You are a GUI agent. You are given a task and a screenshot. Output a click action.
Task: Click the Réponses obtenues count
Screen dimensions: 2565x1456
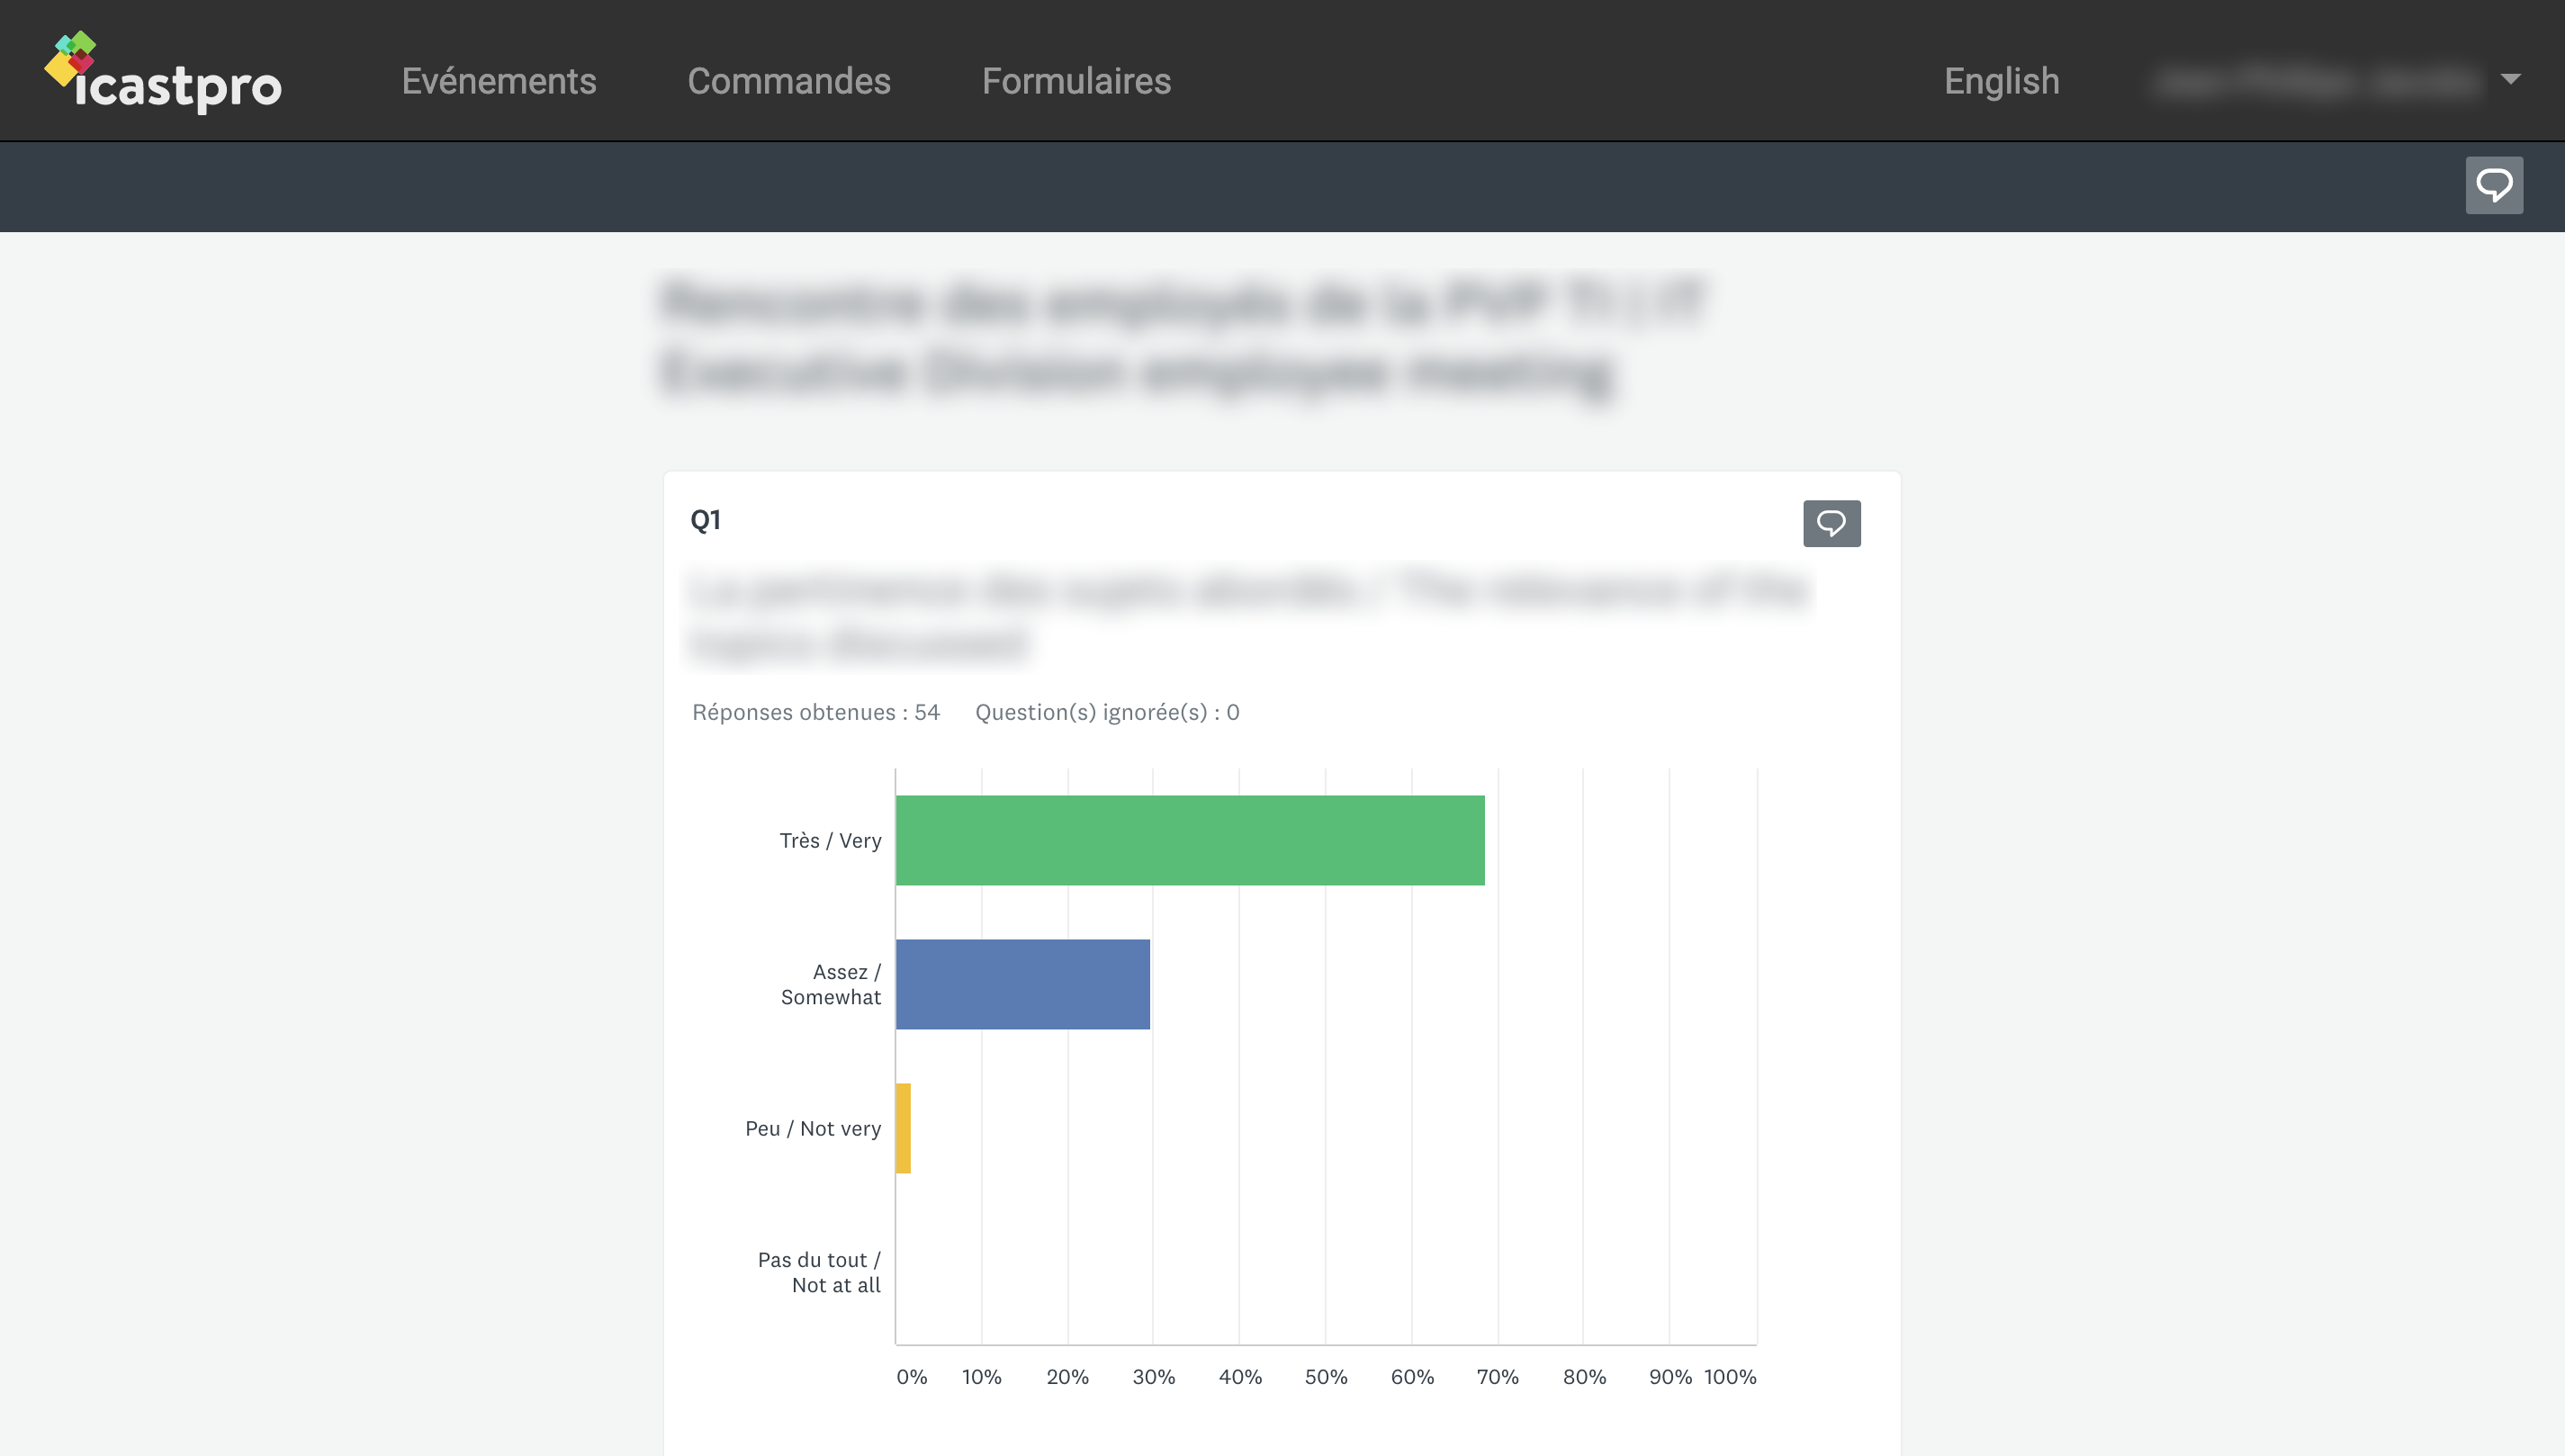coord(816,712)
